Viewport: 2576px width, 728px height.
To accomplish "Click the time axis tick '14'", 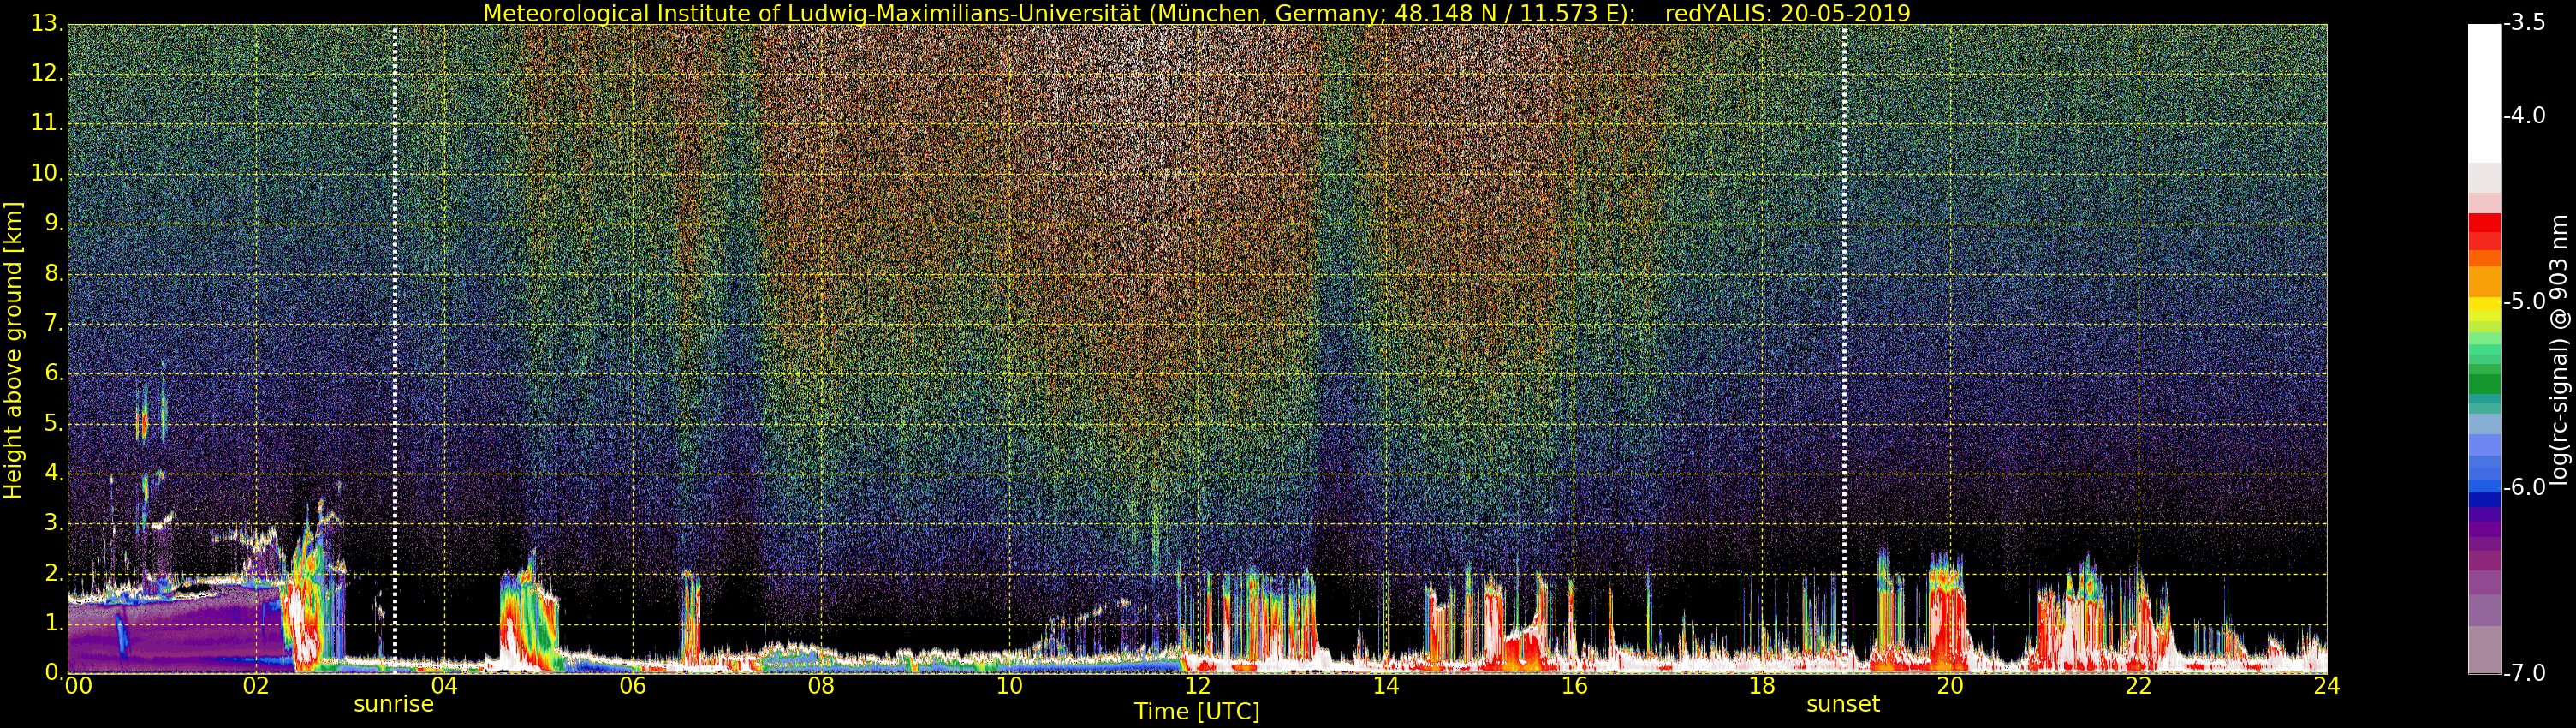I will click(1386, 686).
